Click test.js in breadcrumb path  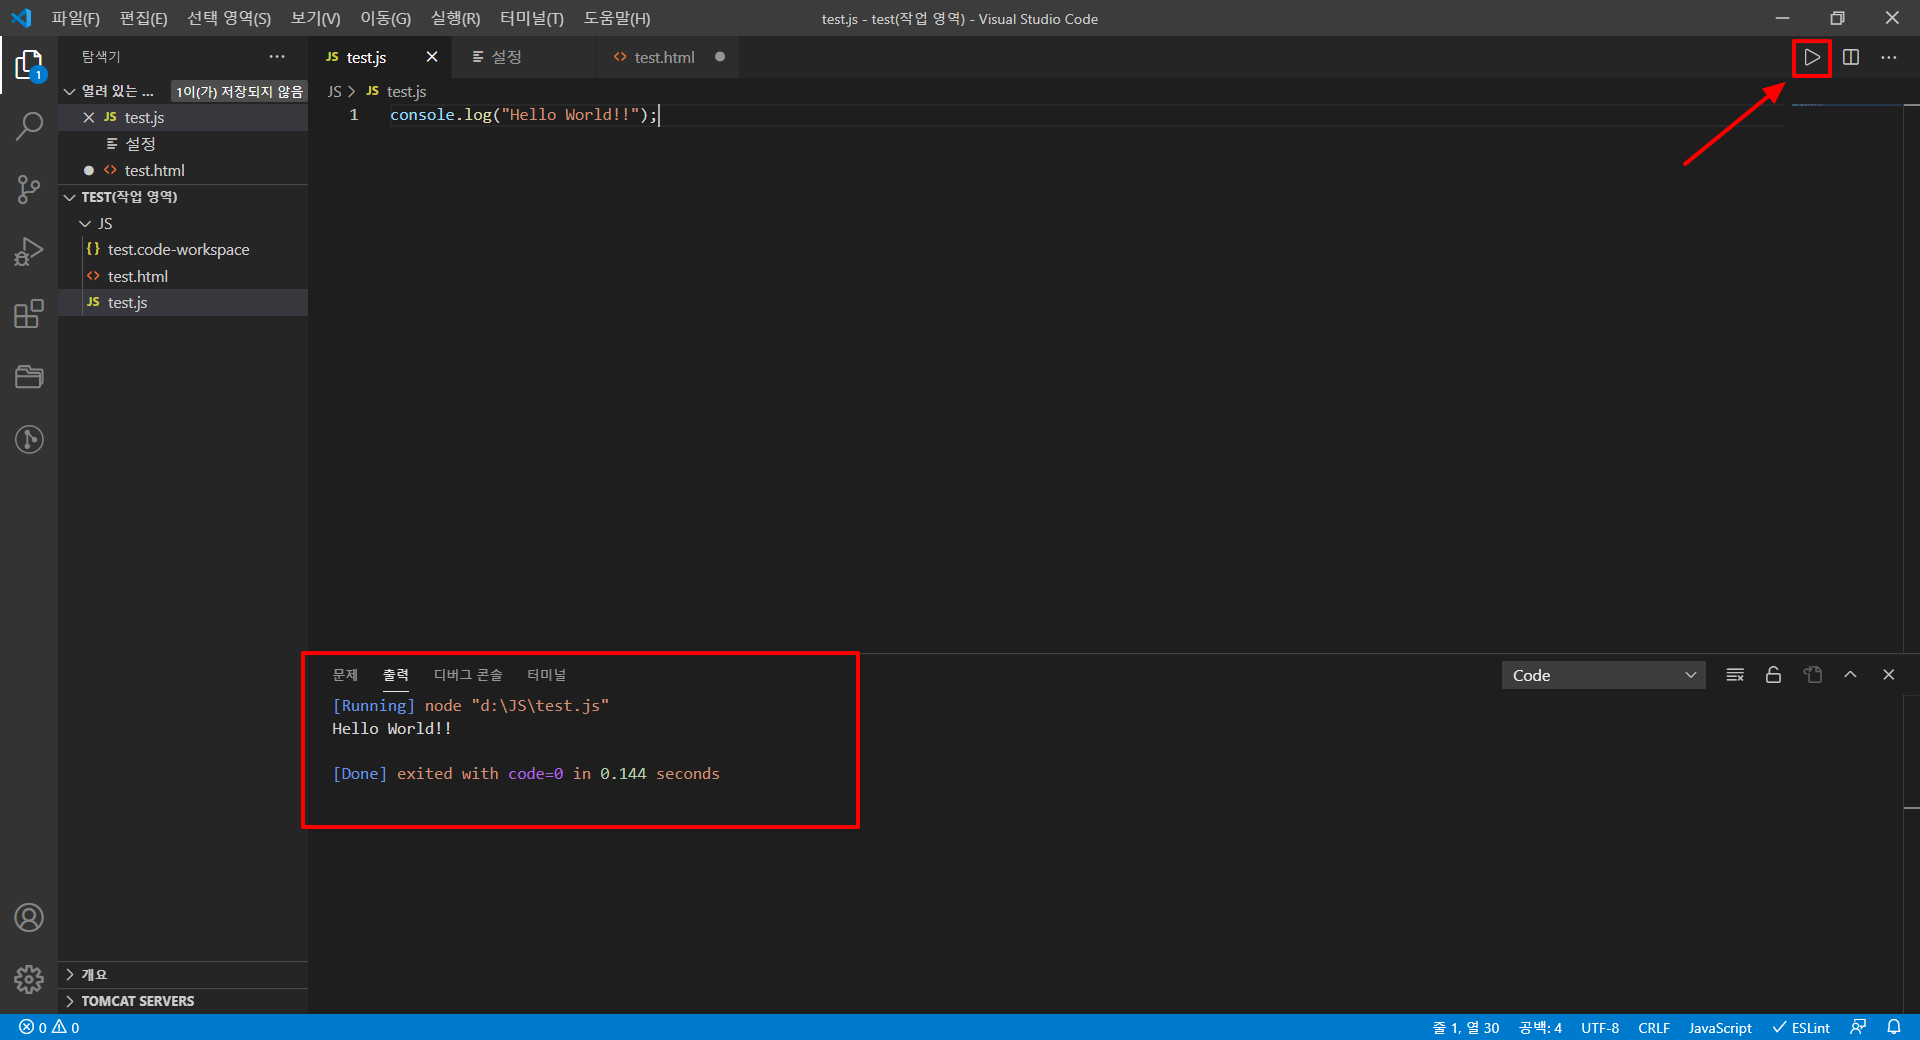click(397, 91)
